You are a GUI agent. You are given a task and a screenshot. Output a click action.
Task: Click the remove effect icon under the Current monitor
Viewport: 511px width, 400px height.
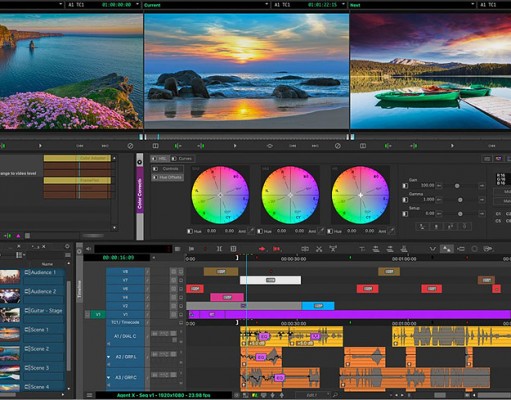(x=338, y=146)
